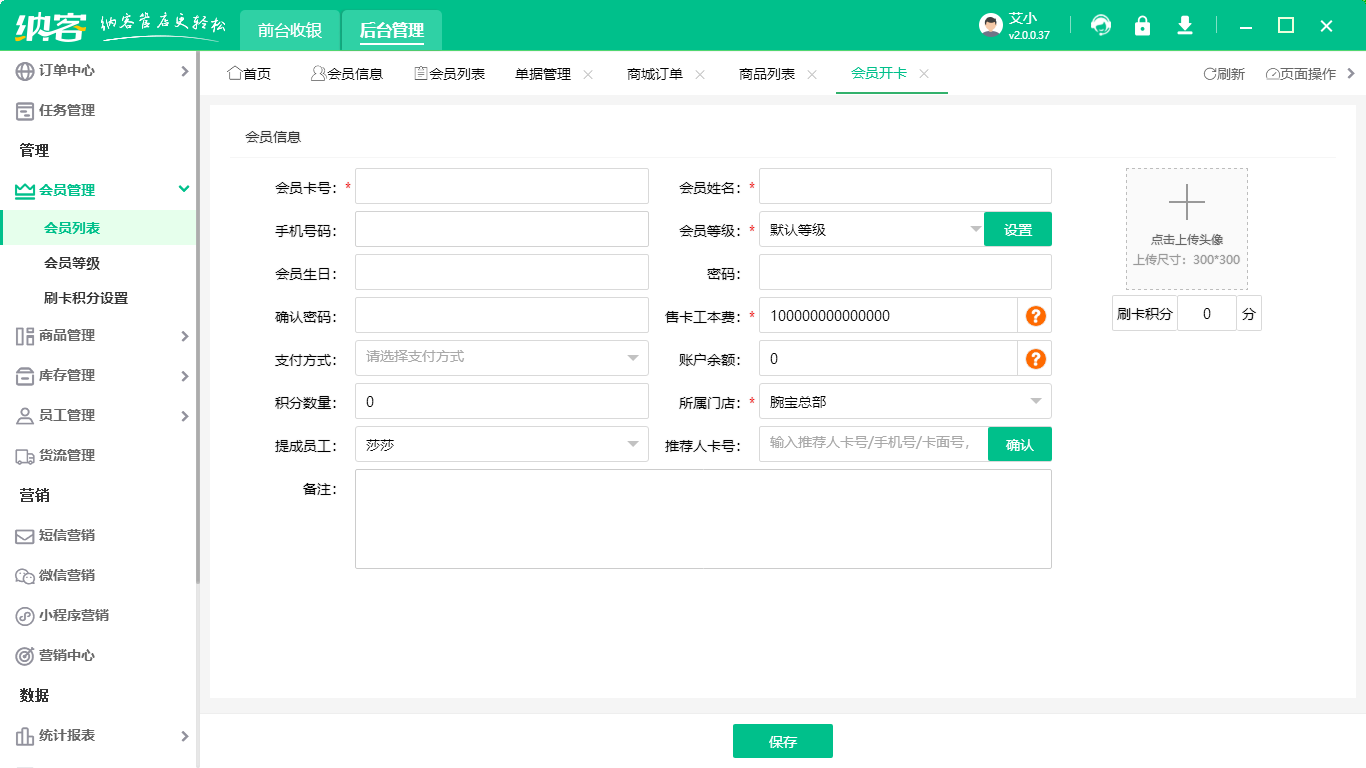Open the 支付方式 dropdown

(x=501, y=358)
